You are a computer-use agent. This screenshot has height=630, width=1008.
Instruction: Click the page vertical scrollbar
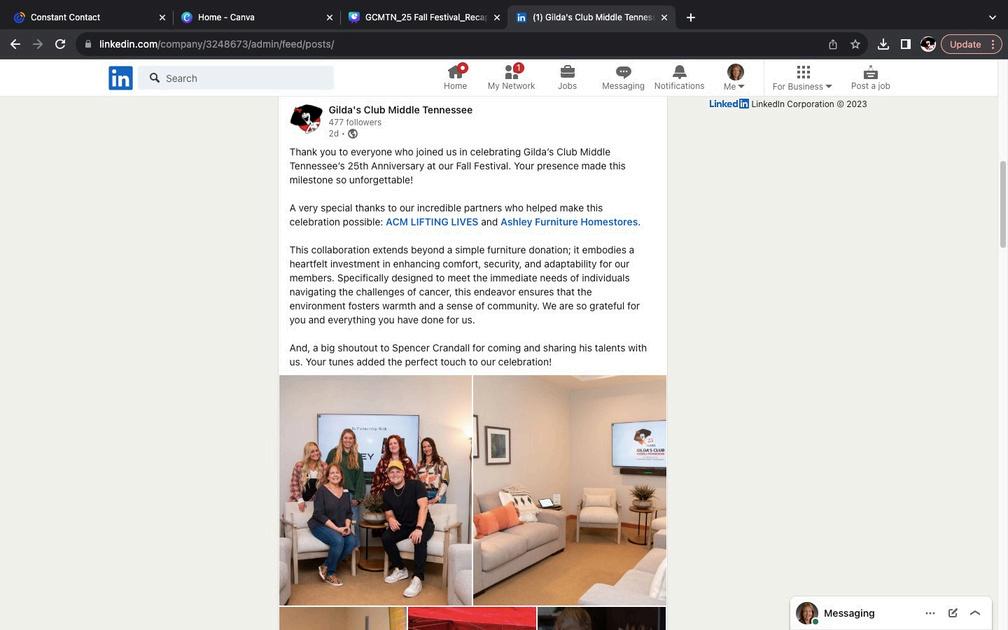tap(1002, 204)
